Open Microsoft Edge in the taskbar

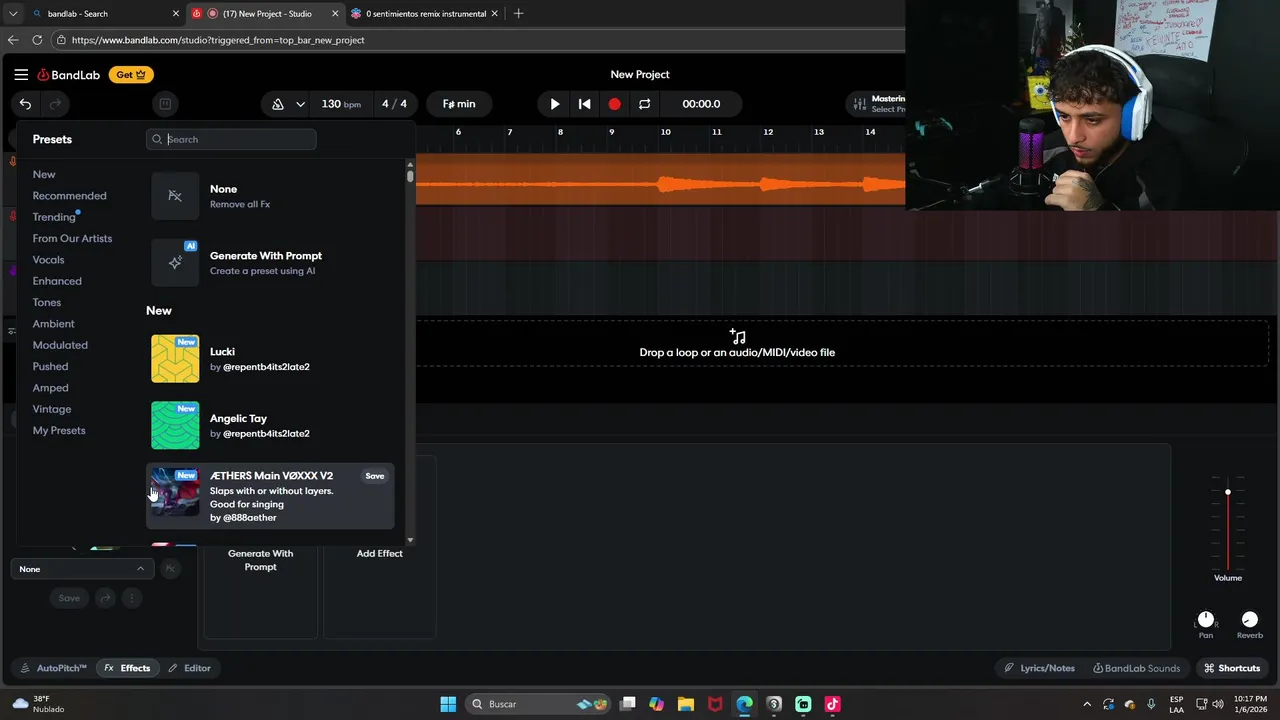(745, 704)
